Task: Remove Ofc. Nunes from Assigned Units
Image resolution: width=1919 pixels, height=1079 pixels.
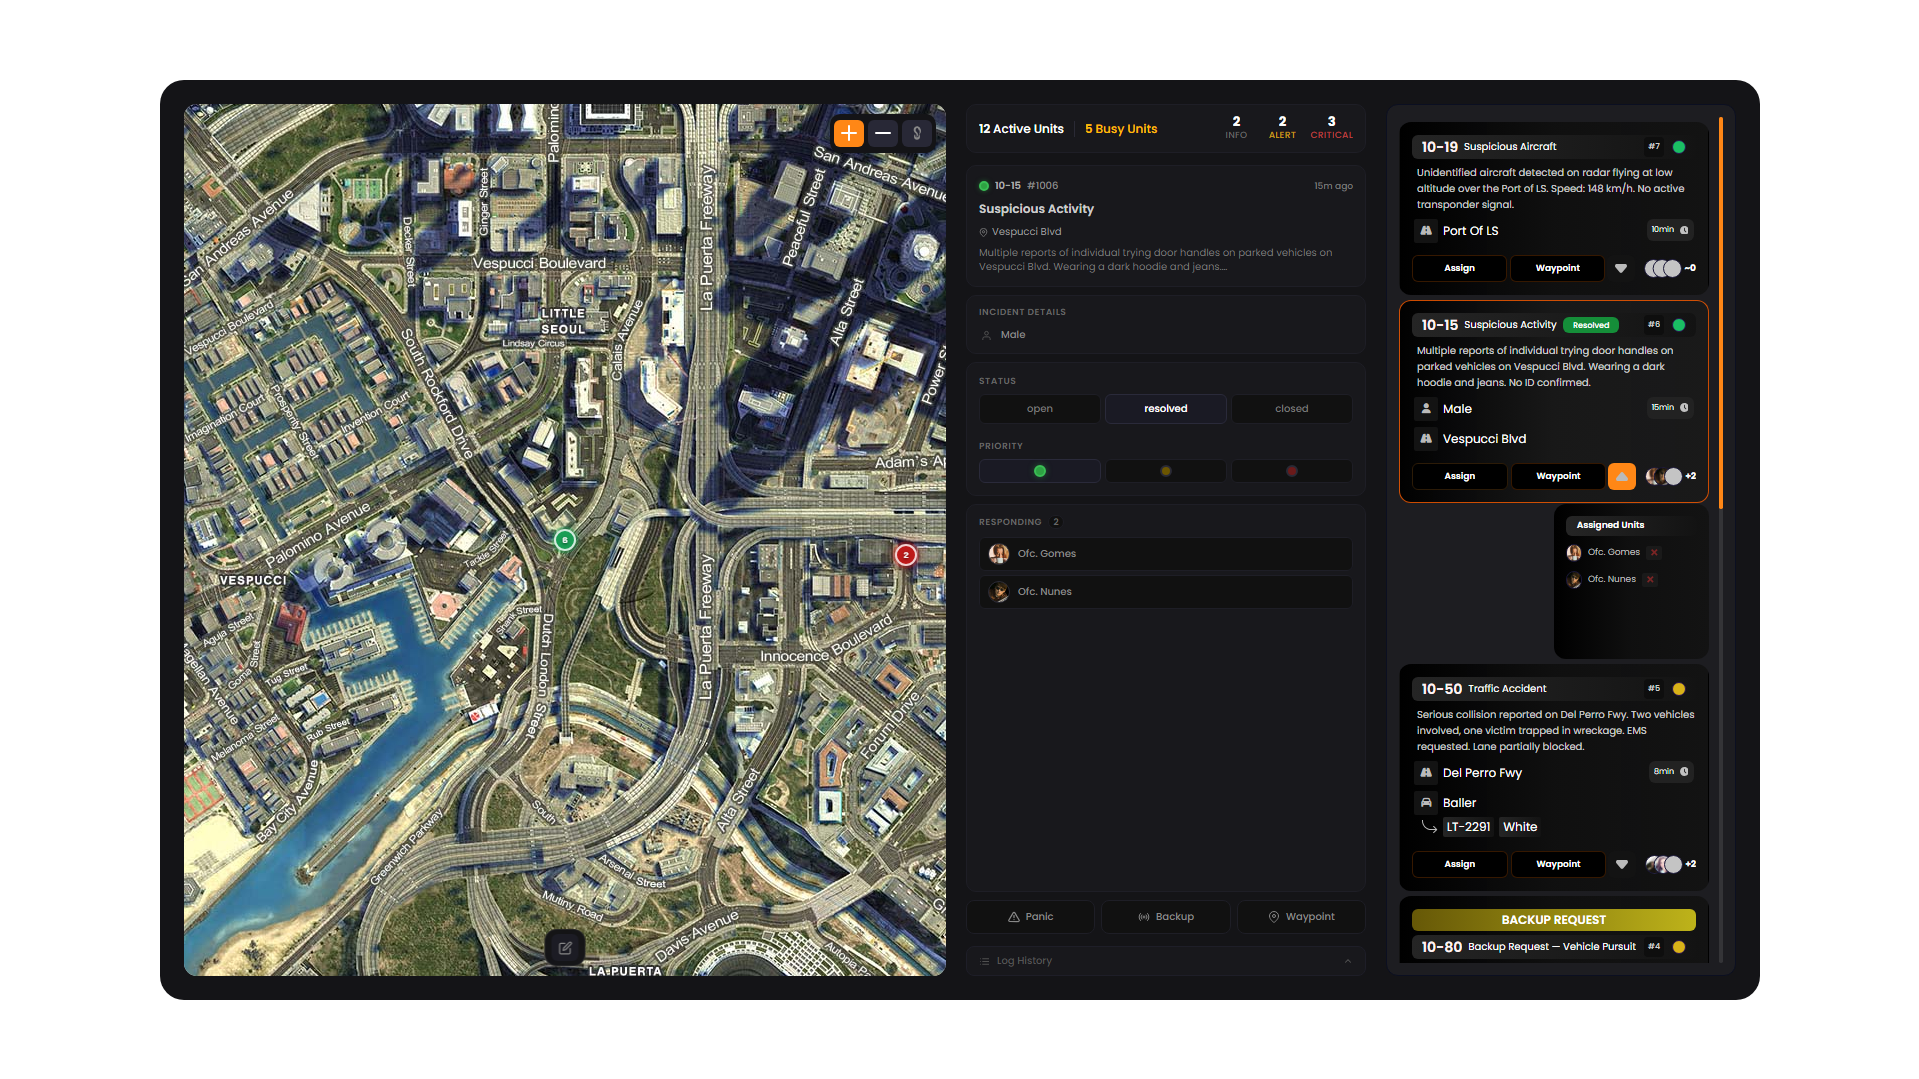Action: [x=1650, y=579]
